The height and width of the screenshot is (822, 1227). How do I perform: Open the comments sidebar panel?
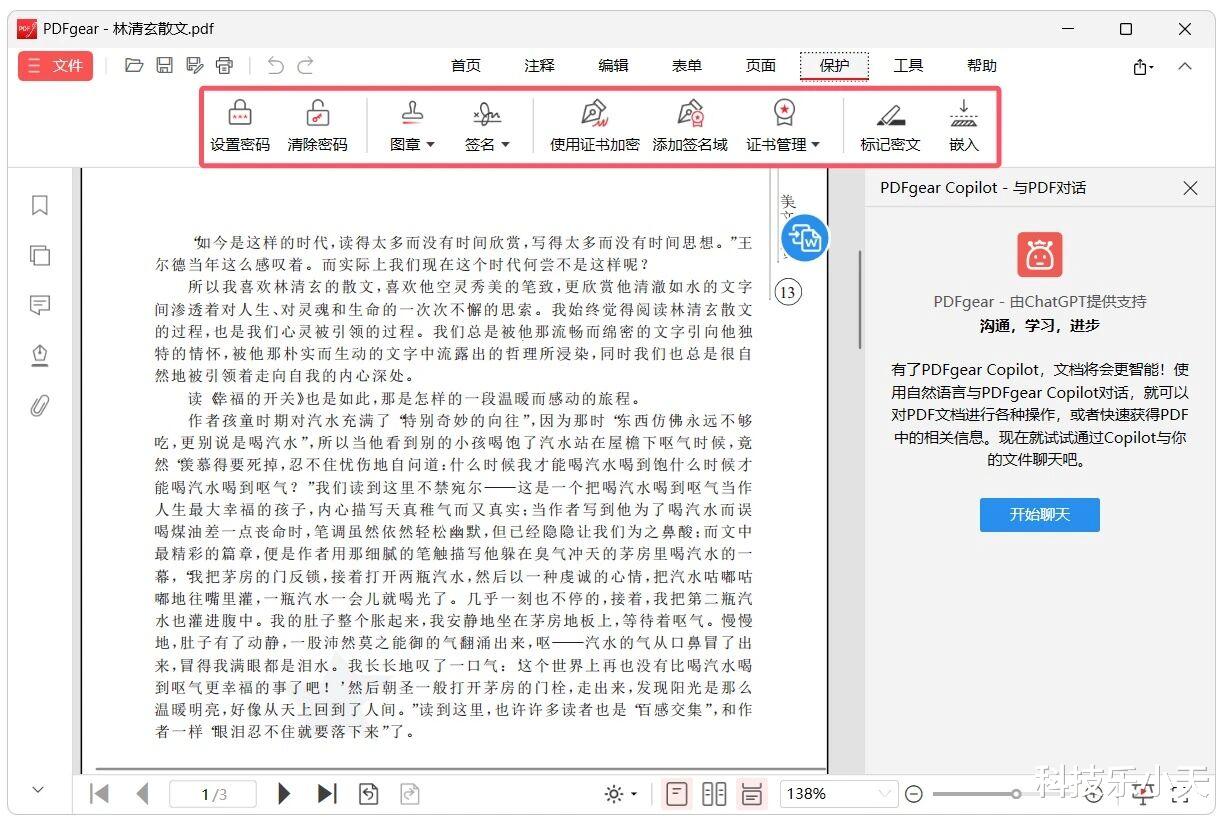(x=40, y=305)
